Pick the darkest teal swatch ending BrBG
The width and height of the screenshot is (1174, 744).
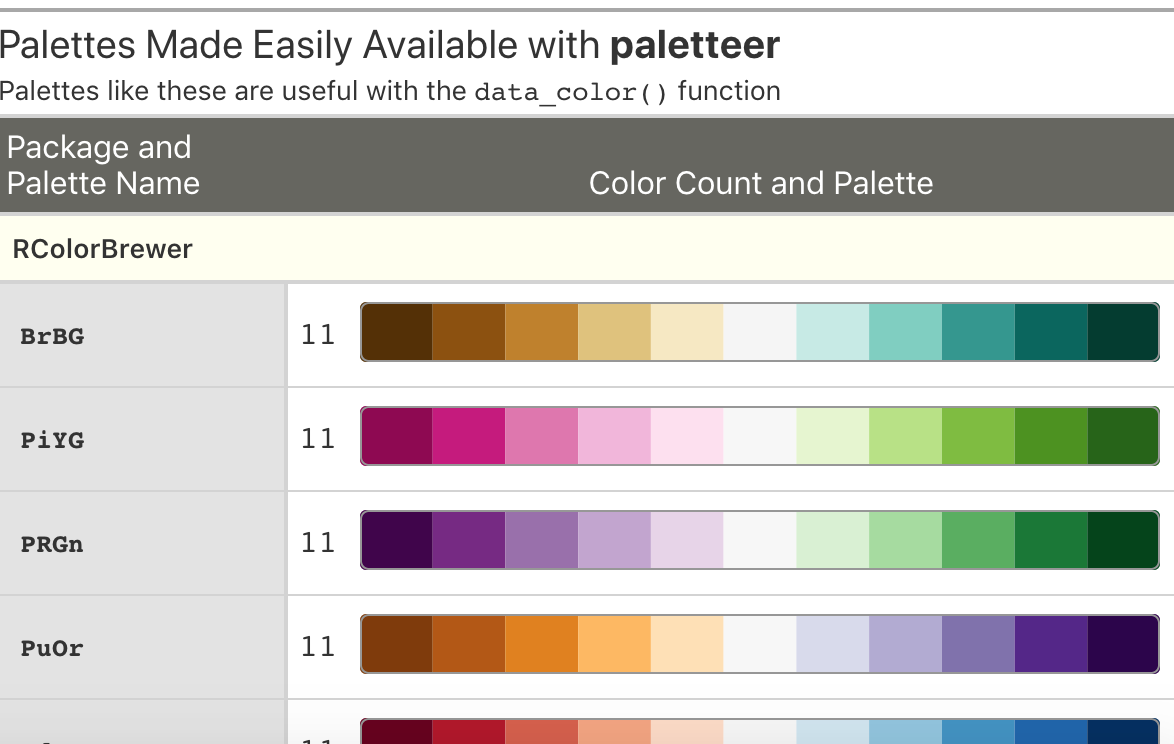(1122, 332)
